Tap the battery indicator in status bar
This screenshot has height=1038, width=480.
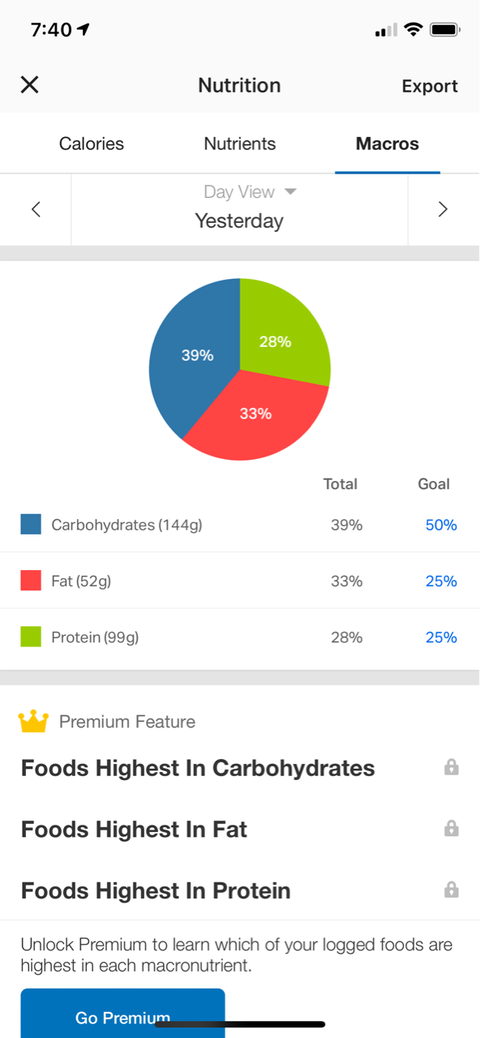pyautogui.click(x=445, y=29)
